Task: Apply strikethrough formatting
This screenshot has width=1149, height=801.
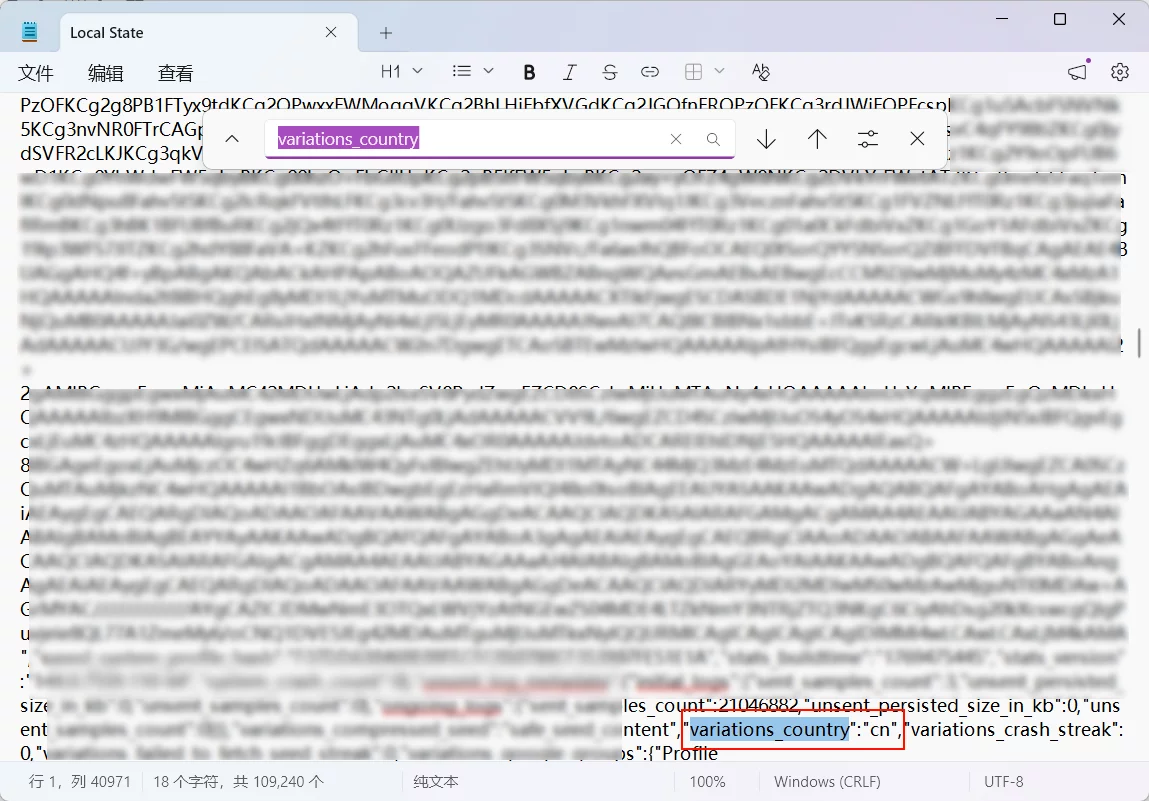Action: pyautogui.click(x=610, y=72)
